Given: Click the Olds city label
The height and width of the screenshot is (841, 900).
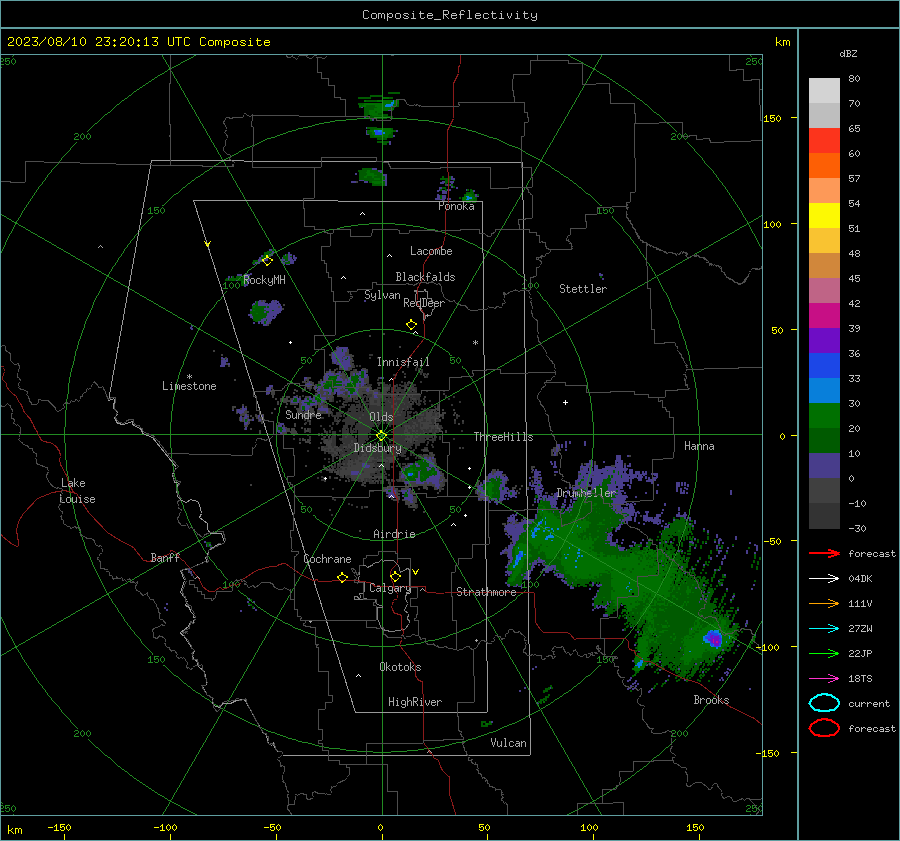Looking at the screenshot, I should click(x=381, y=417).
